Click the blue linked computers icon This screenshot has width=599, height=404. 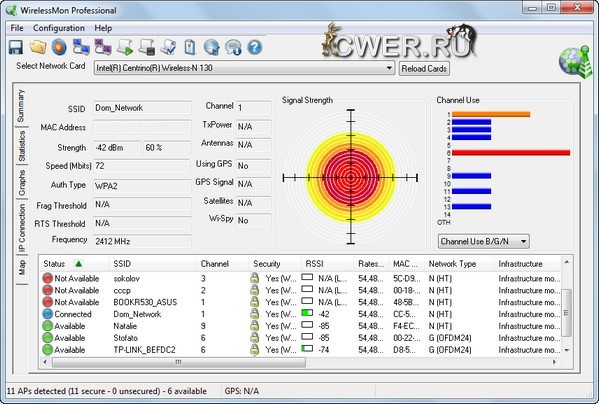[x=81, y=47]
